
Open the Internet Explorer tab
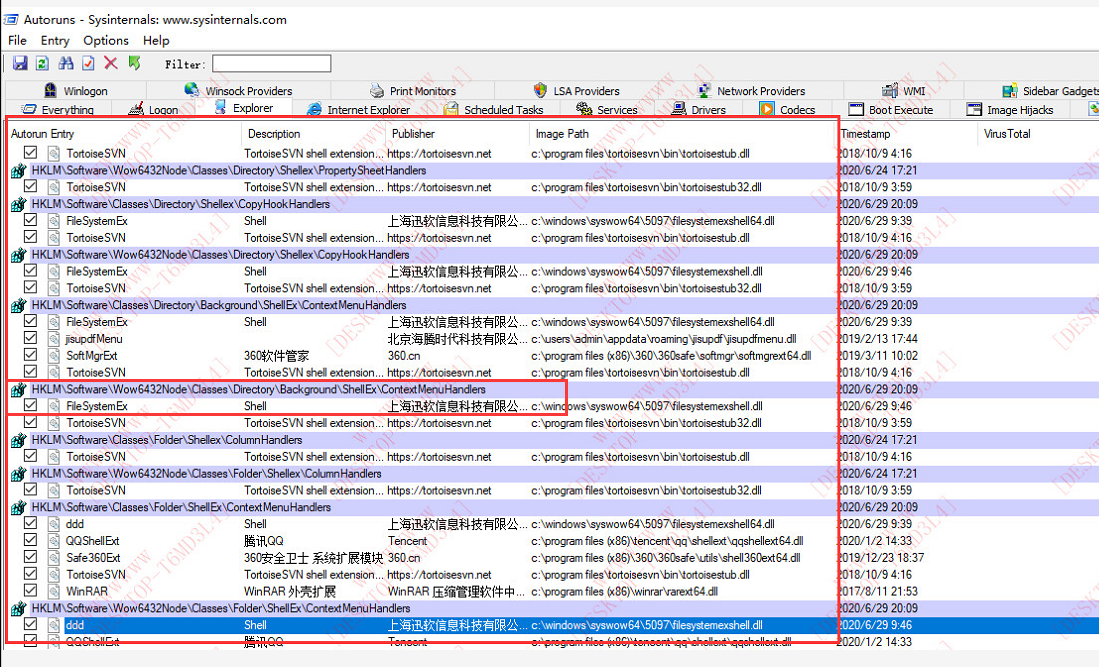[358, 109]
